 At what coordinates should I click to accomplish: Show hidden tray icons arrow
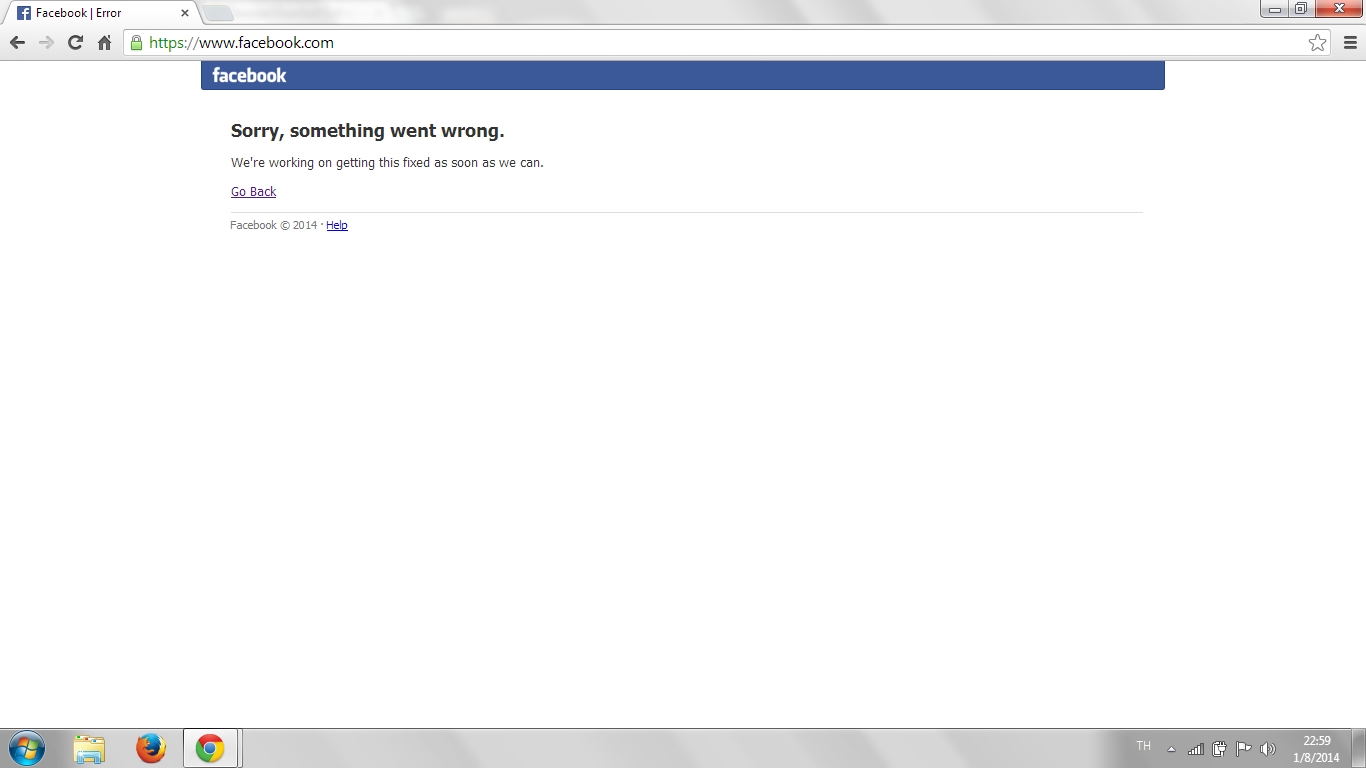click(x=1172, y=749)
